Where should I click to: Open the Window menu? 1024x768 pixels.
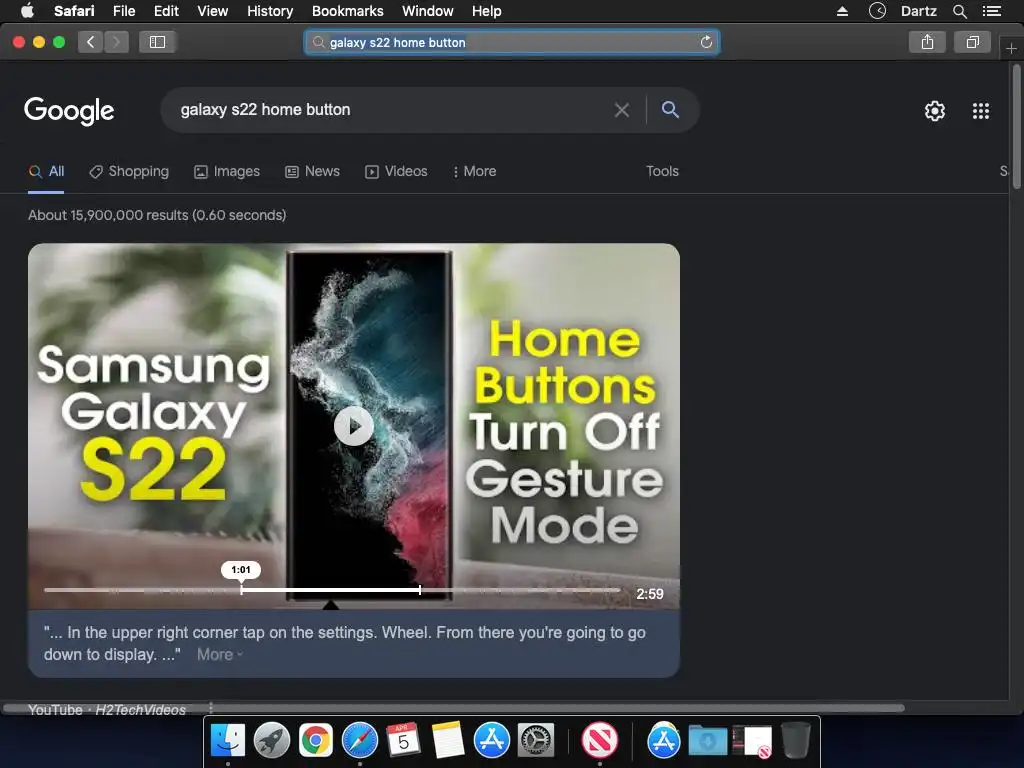(428, 11)
